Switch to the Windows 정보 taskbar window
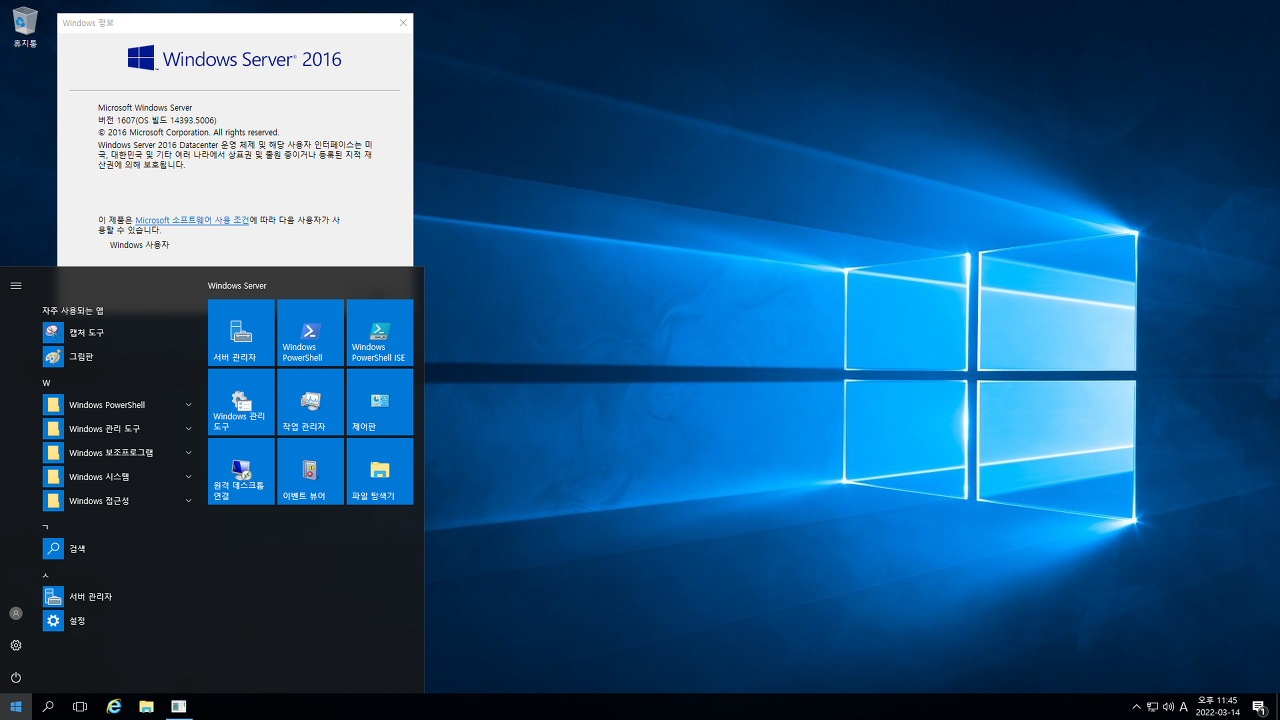1280x720 pixels. click(x=178, y=706)
